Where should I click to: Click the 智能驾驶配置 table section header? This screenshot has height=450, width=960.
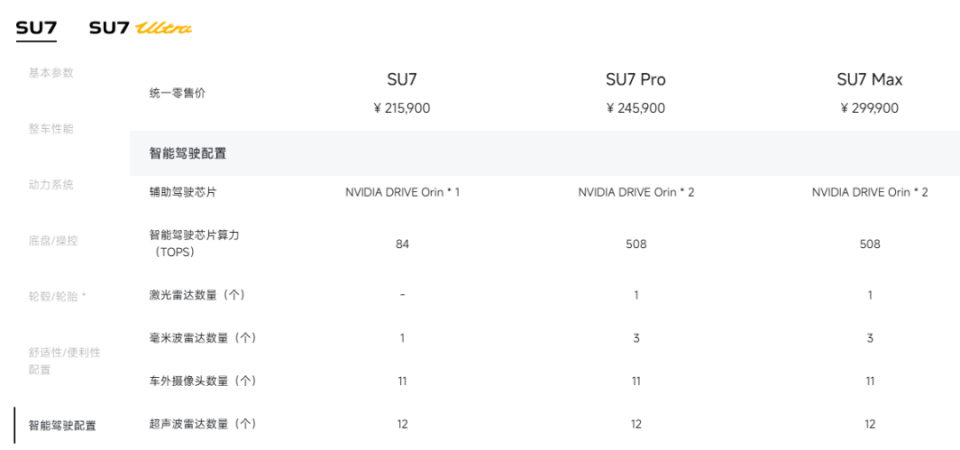click(188, 154)
